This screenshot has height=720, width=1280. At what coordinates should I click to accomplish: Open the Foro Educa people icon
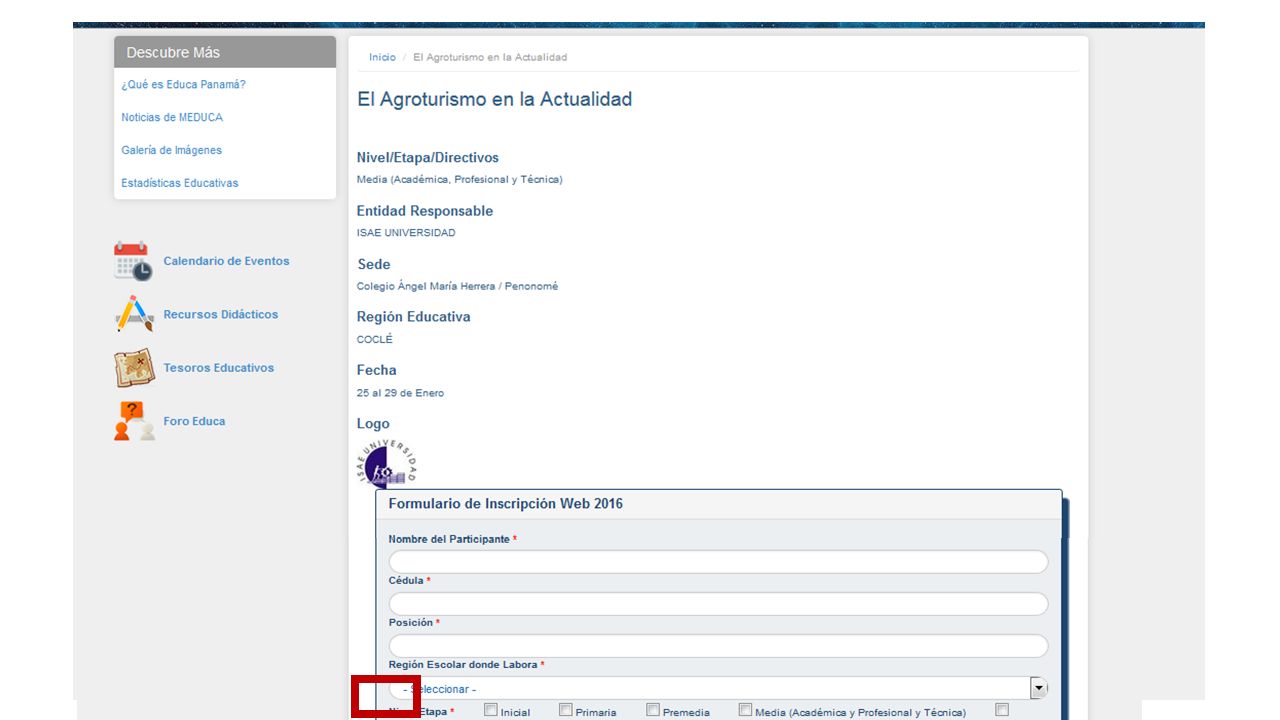point(134,421)
